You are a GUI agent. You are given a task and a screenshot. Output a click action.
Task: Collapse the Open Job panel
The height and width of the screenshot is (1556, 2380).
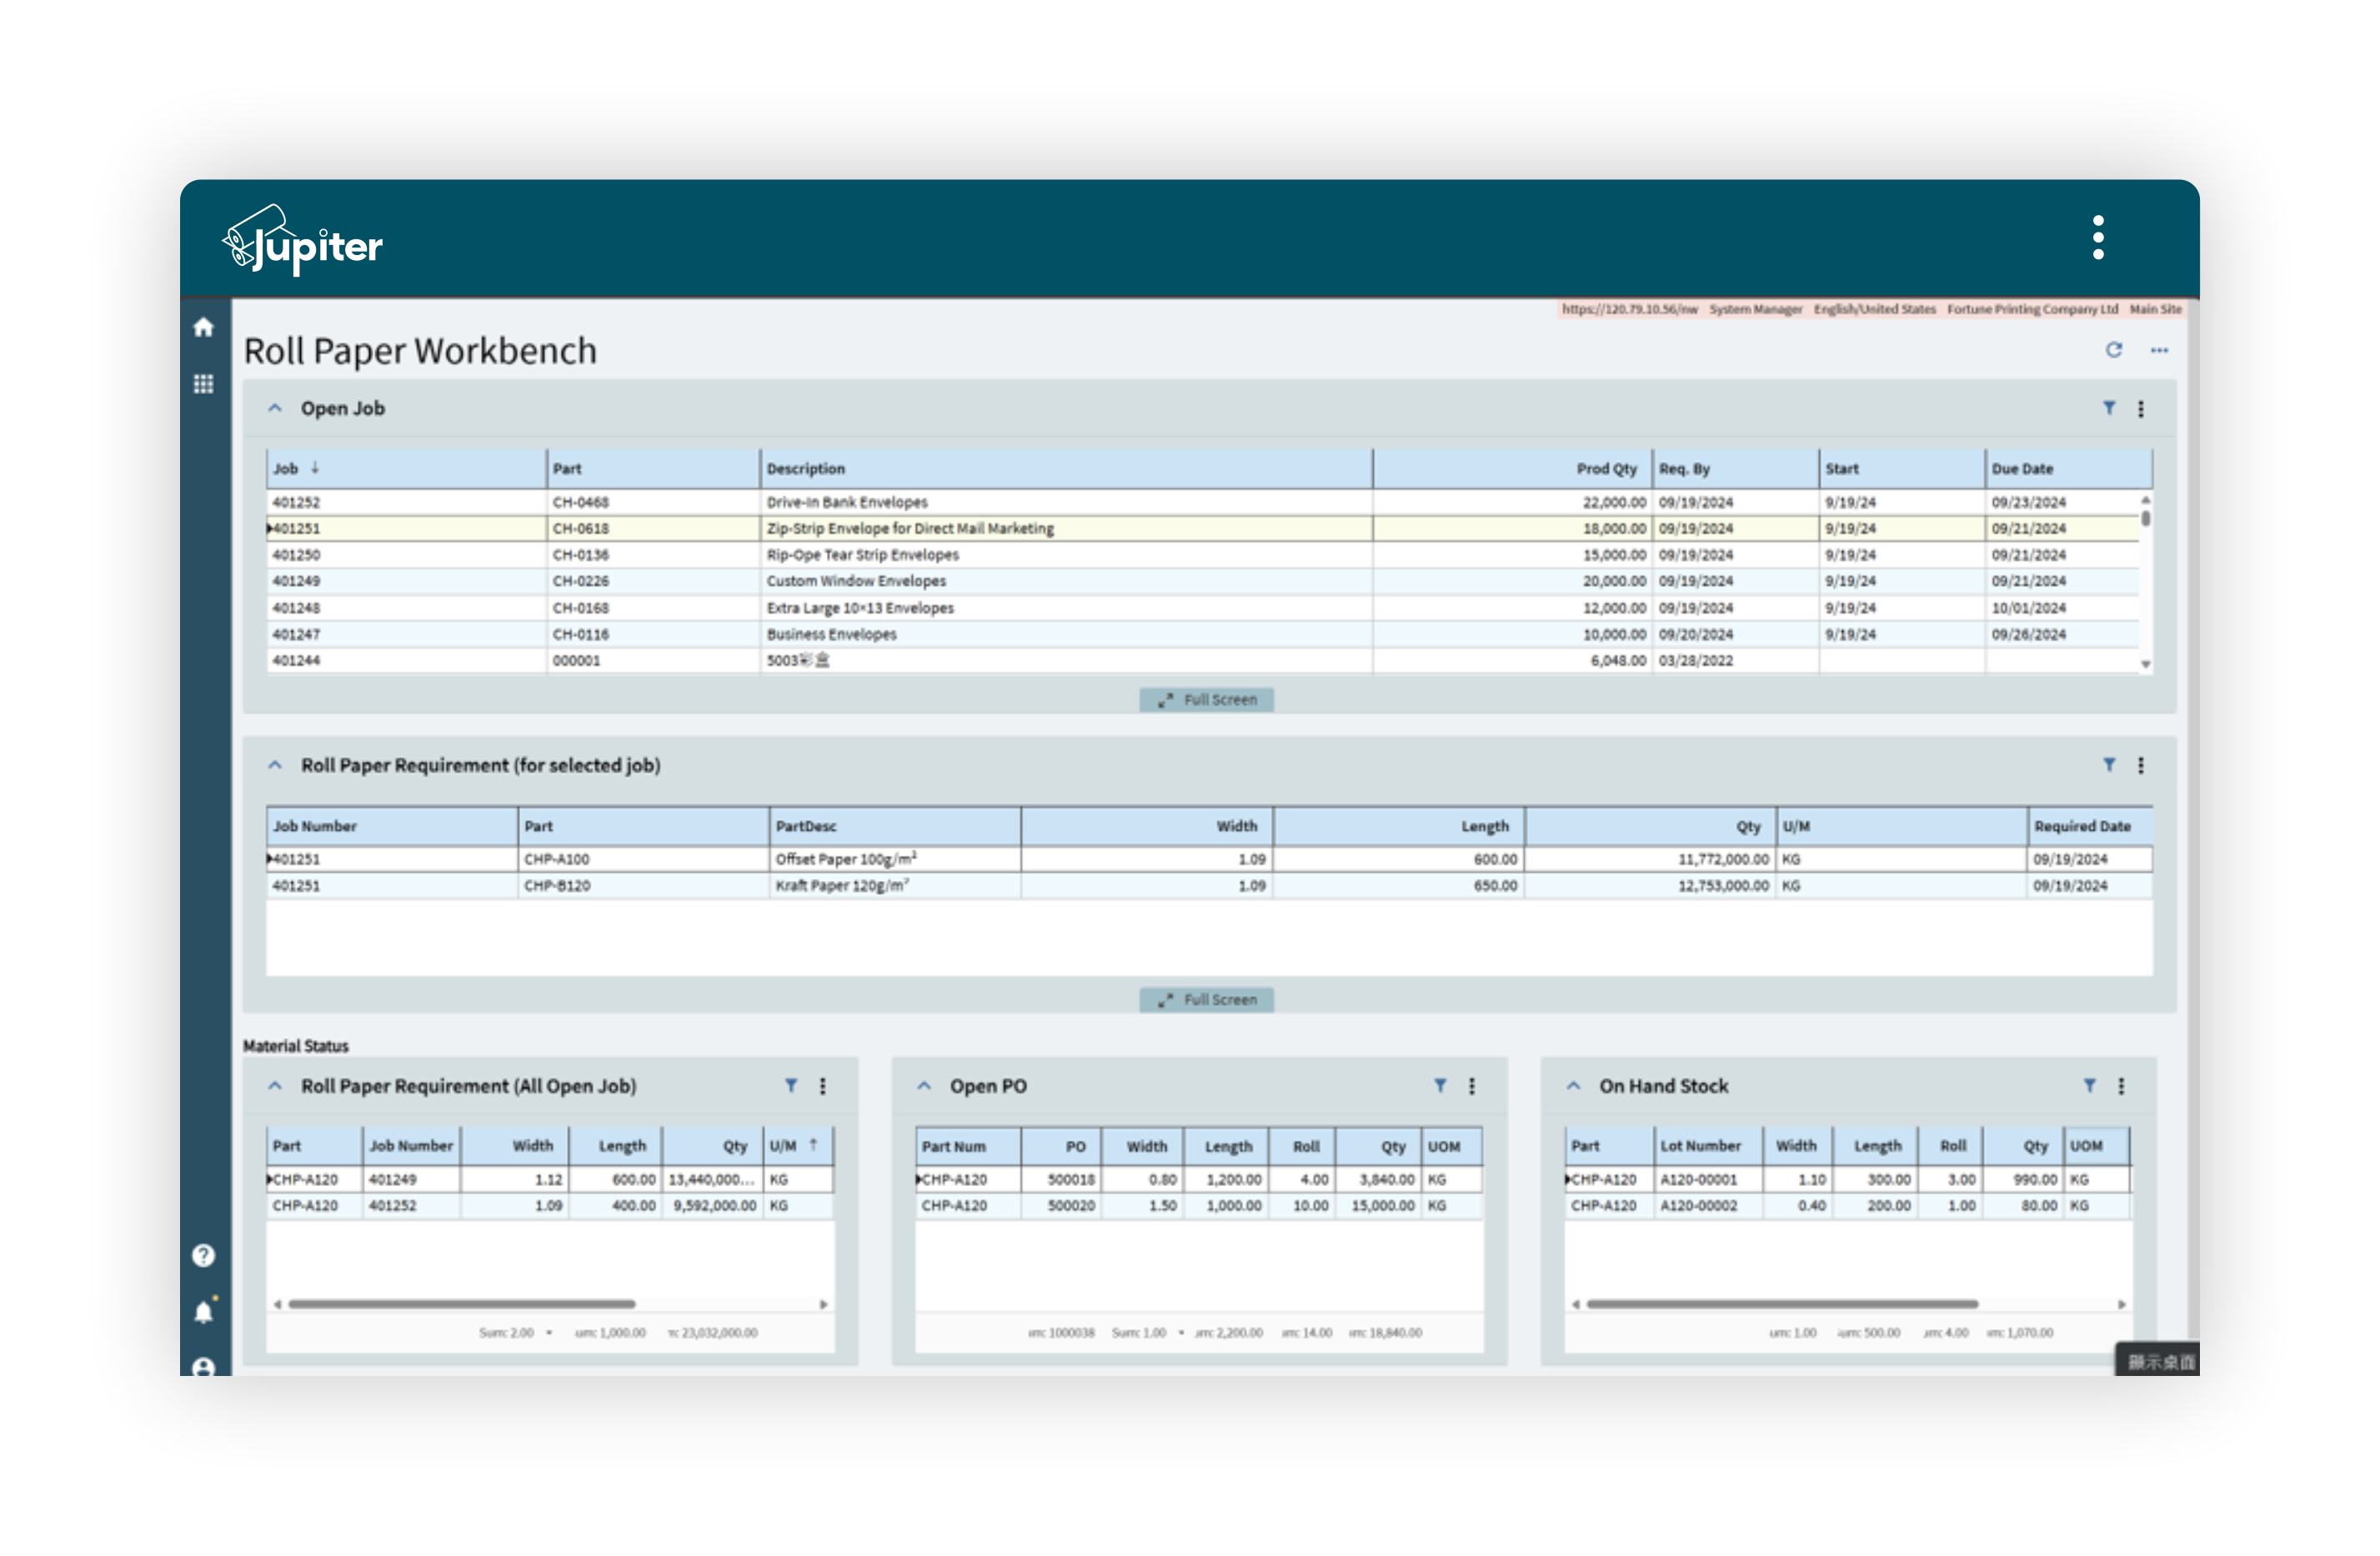[275, 408]
